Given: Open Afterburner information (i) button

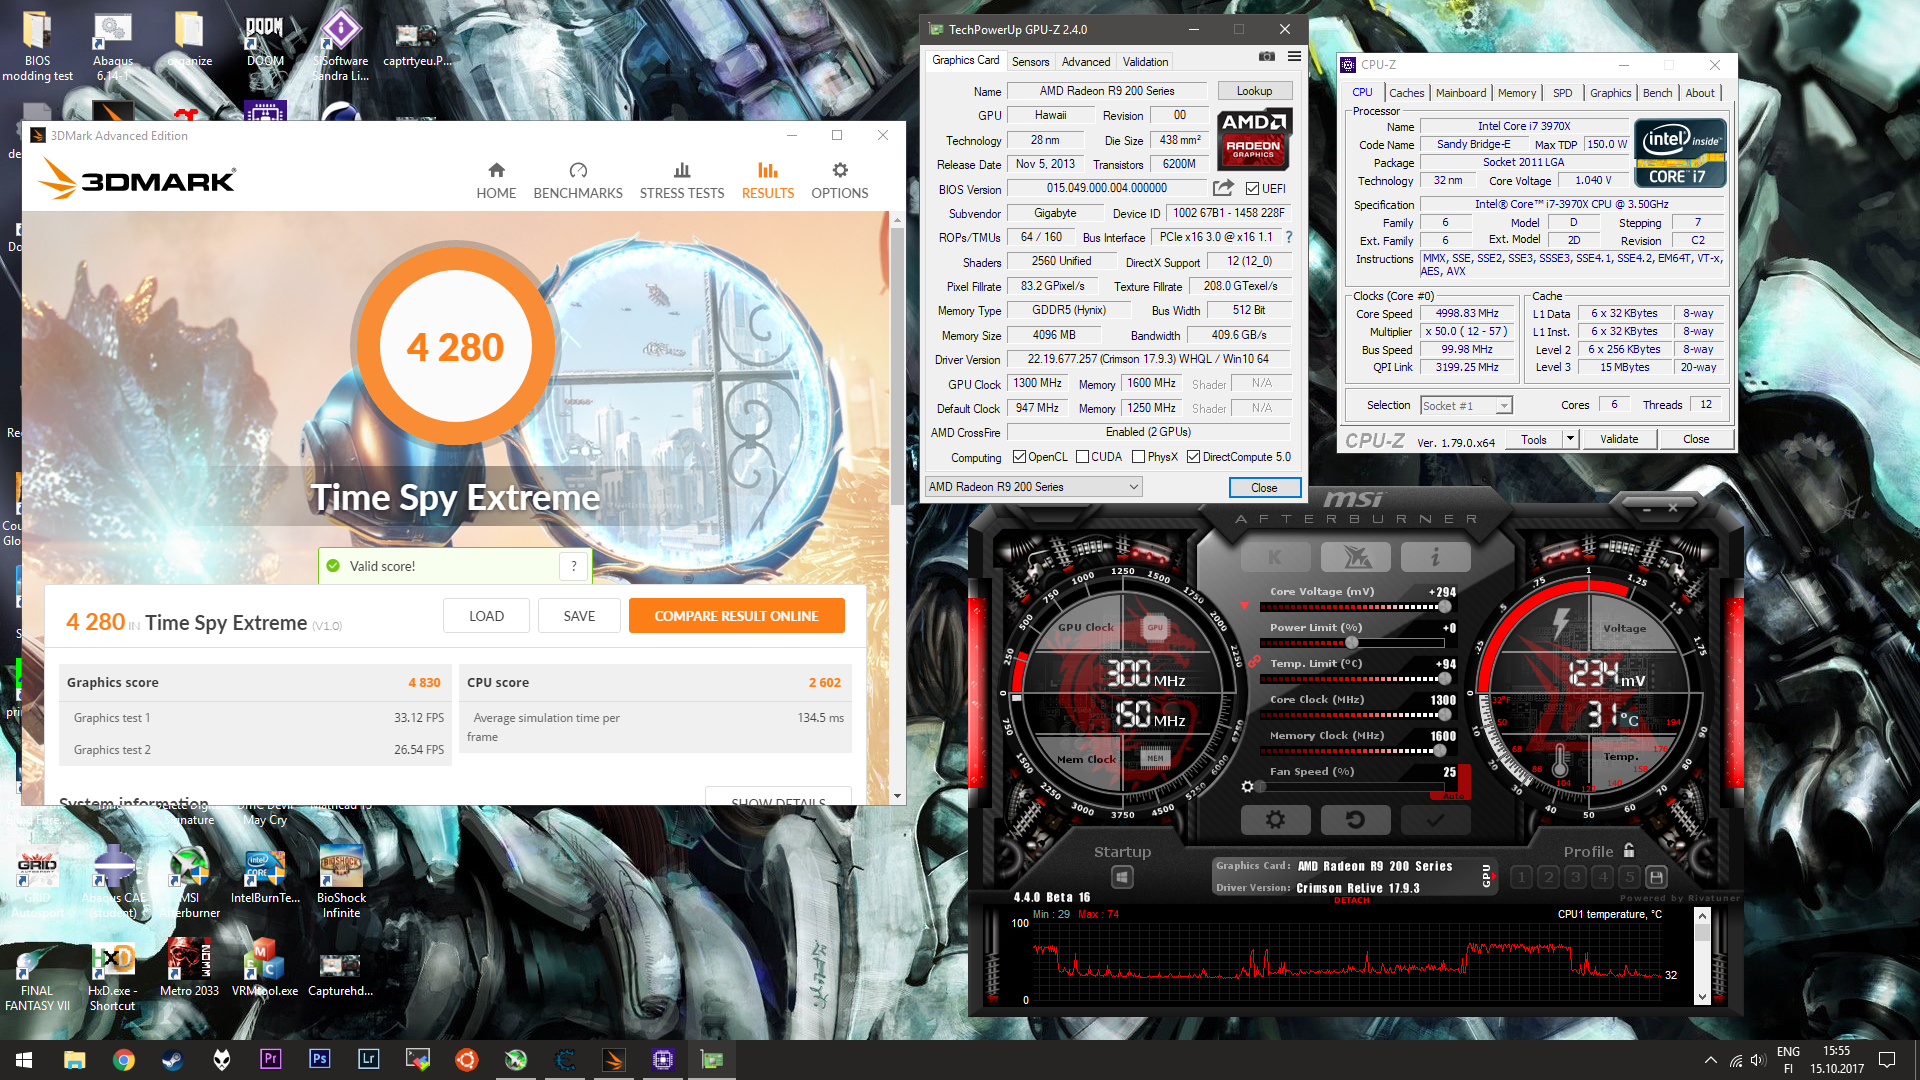Looking at the screenshot, I should point(1435,557).
